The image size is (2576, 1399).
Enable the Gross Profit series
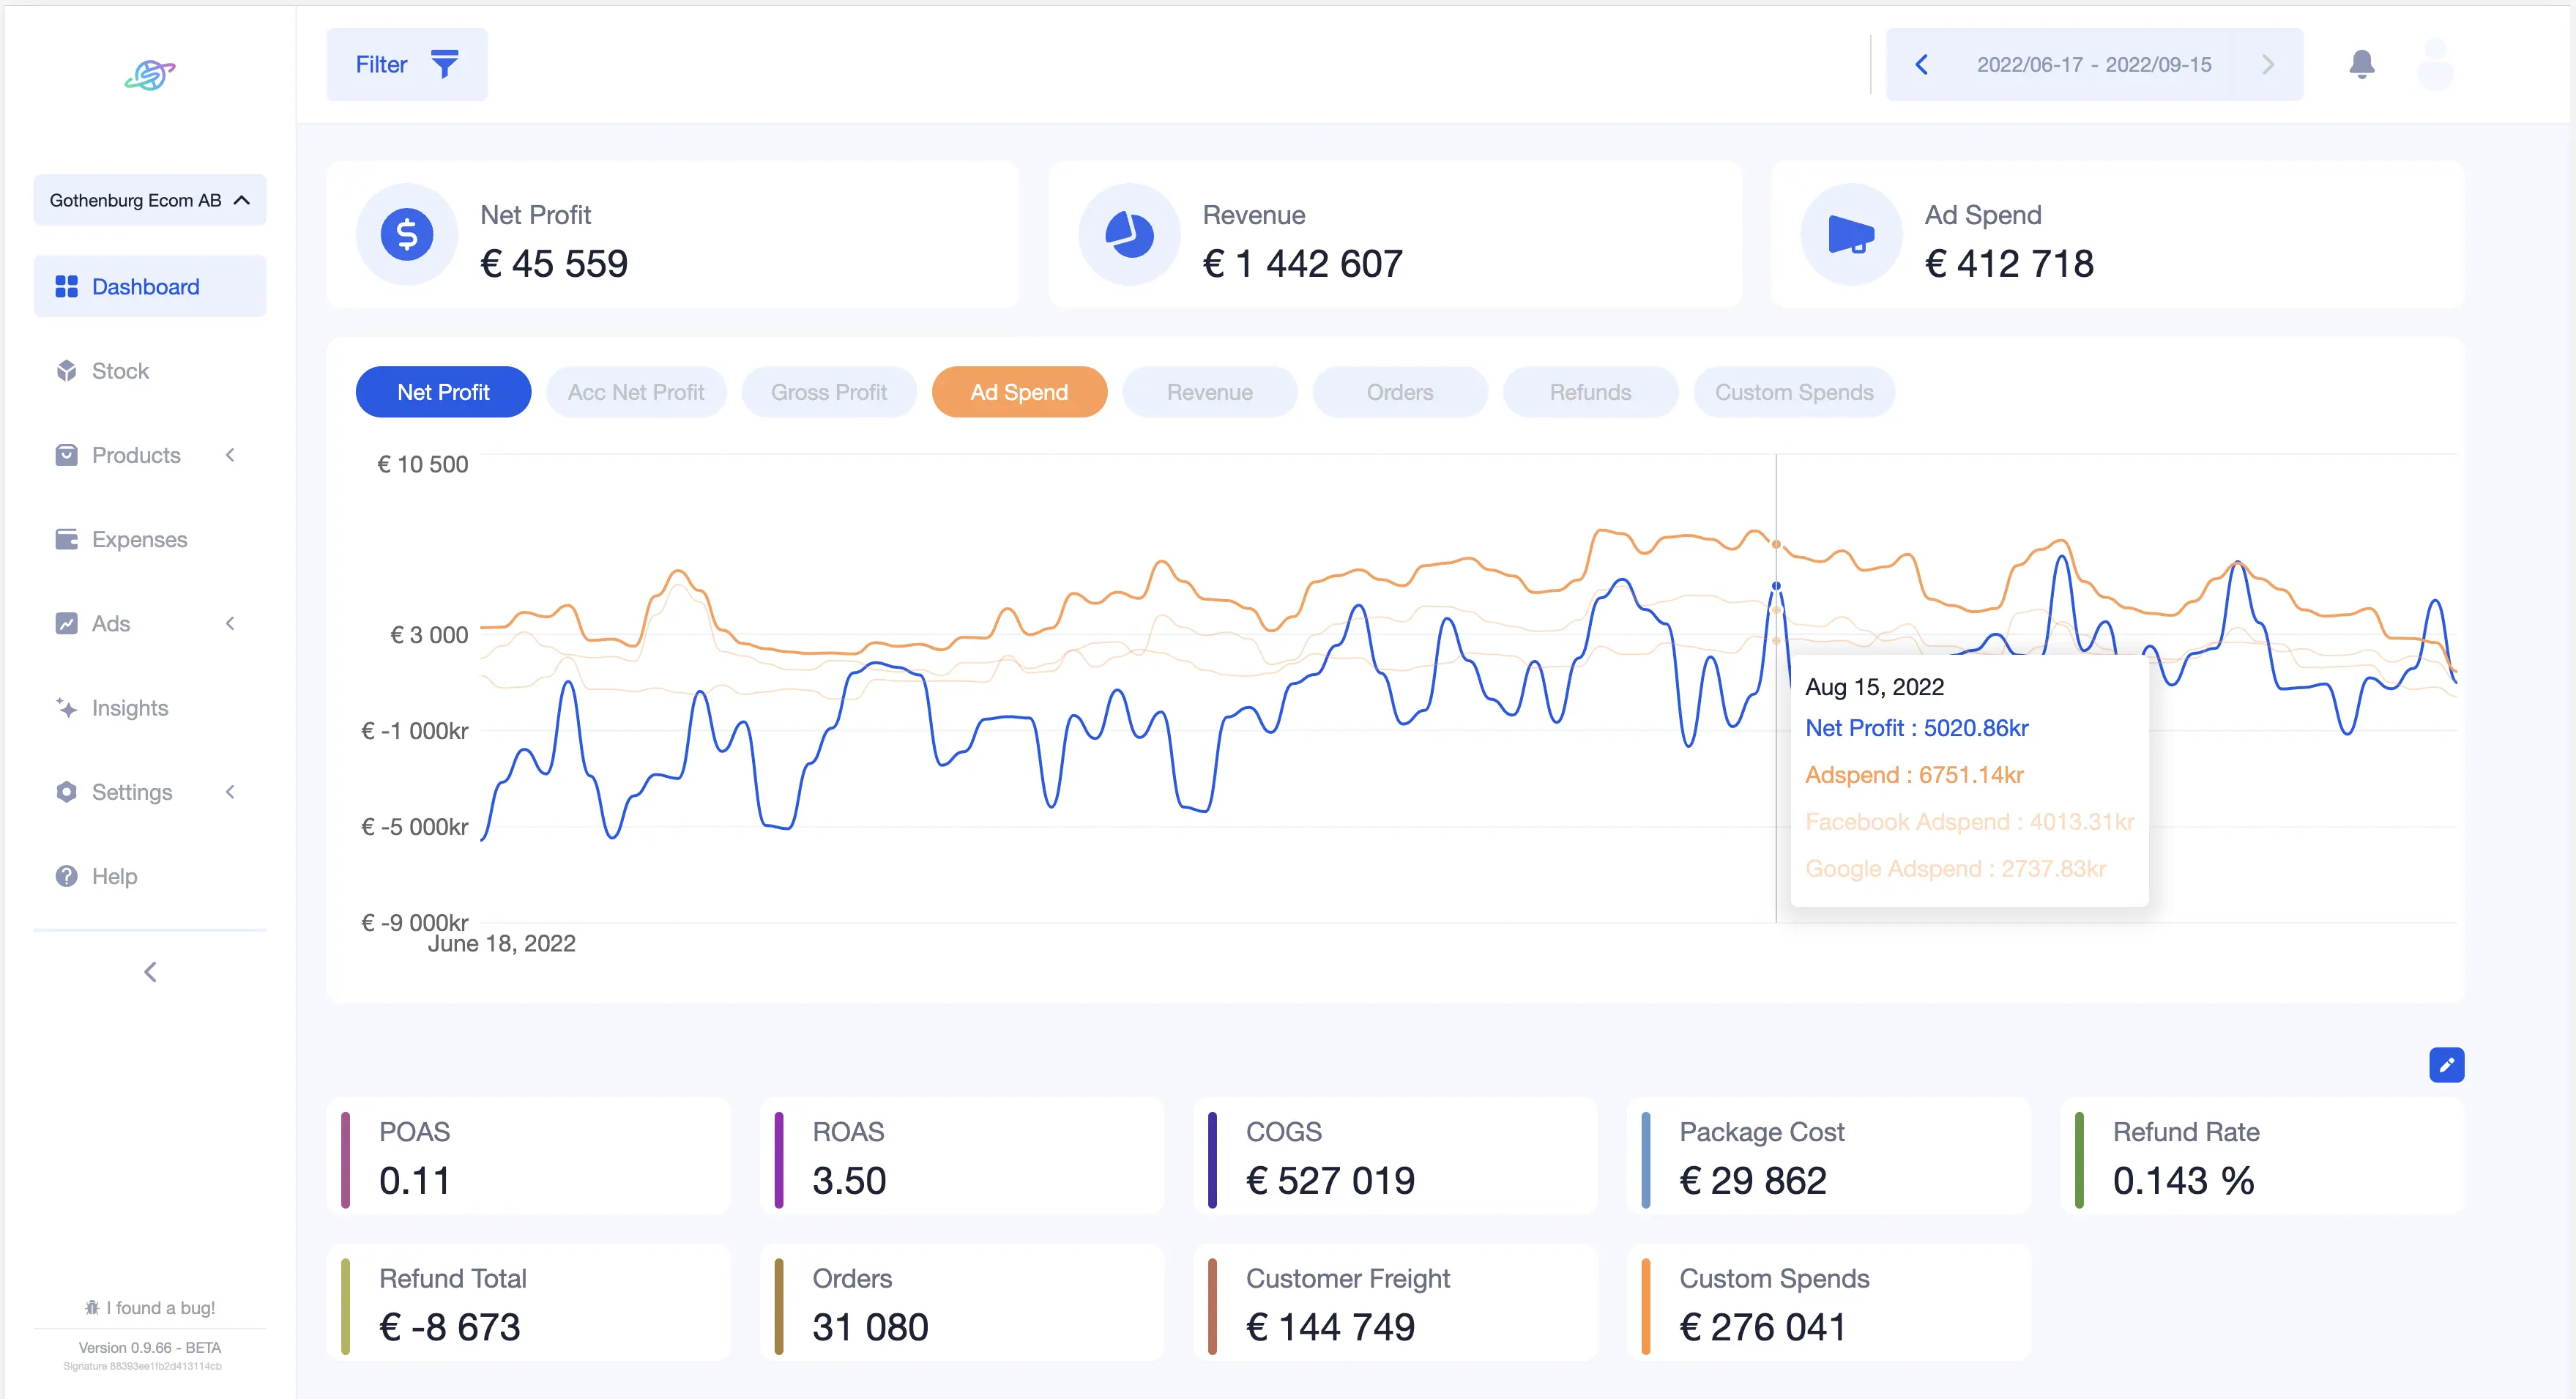pyautogui.click(x=829, y=391)
